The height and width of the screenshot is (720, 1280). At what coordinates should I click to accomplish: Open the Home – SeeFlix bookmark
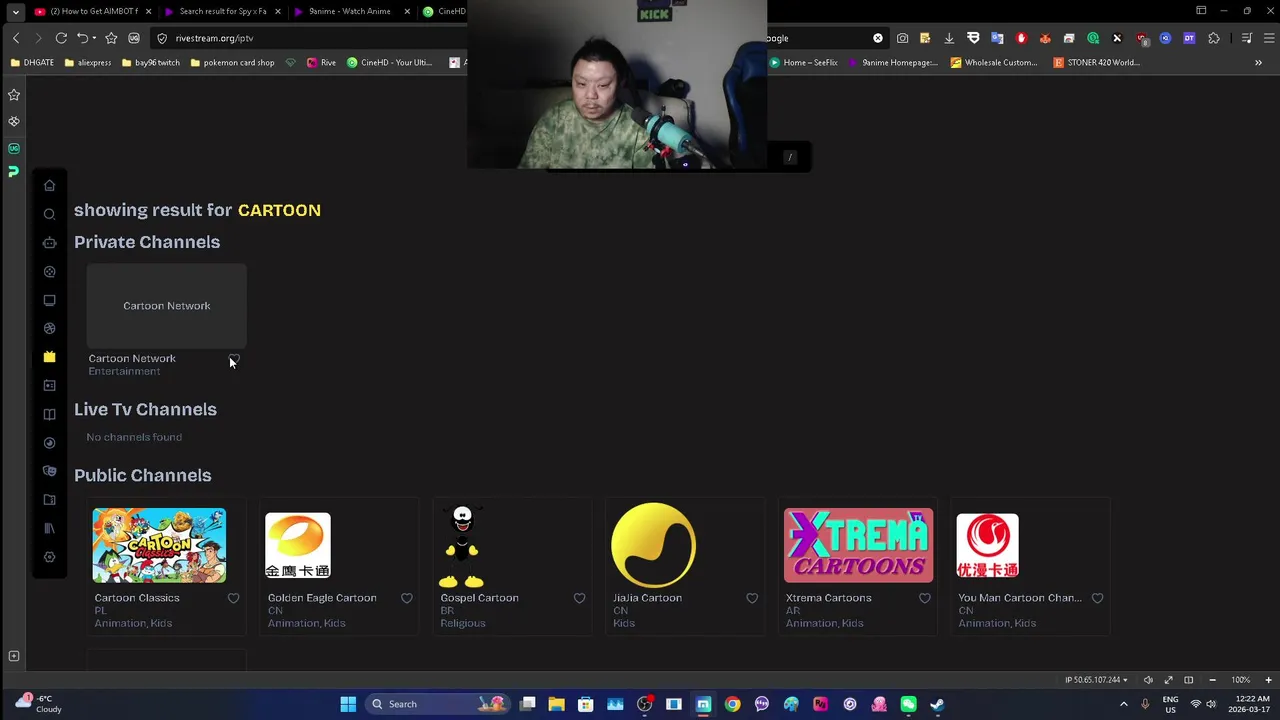803,62
